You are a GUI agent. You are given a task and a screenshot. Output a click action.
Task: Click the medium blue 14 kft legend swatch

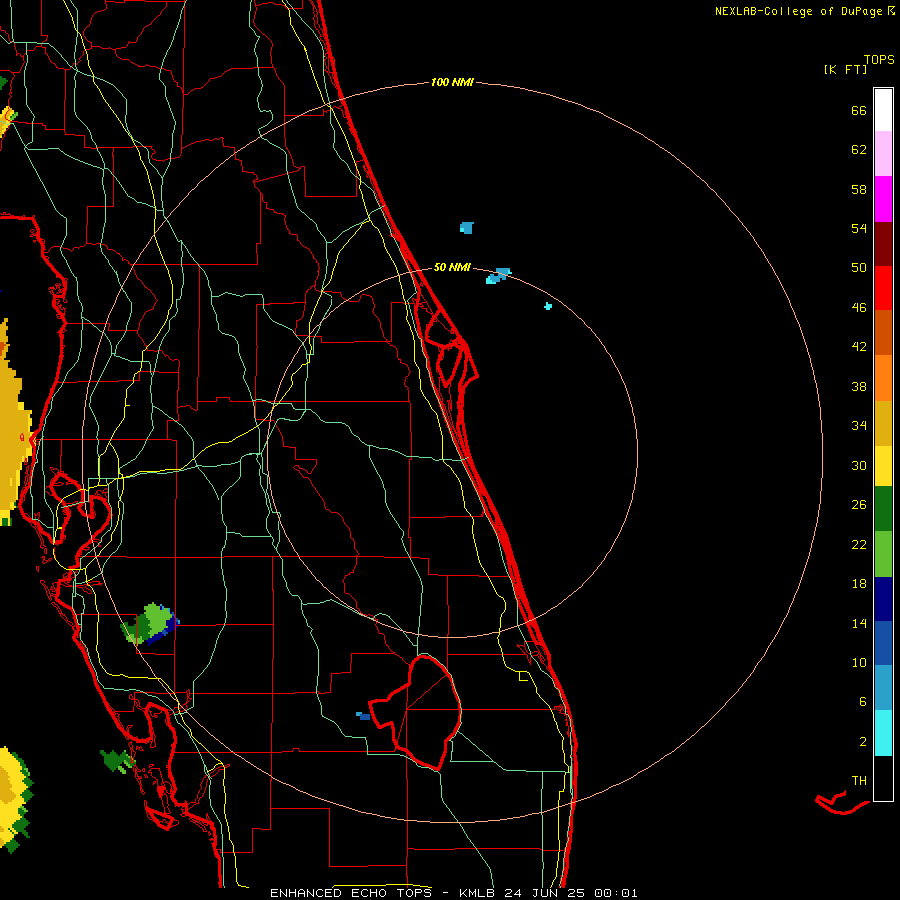point(883,643)
